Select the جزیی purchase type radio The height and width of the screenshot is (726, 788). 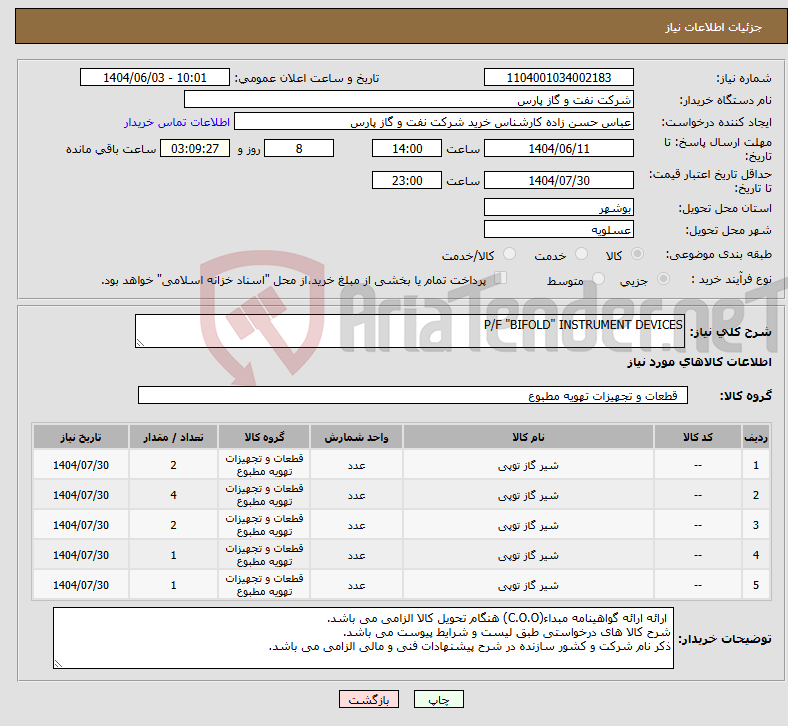pyautogui.click(x=663, y=278)
